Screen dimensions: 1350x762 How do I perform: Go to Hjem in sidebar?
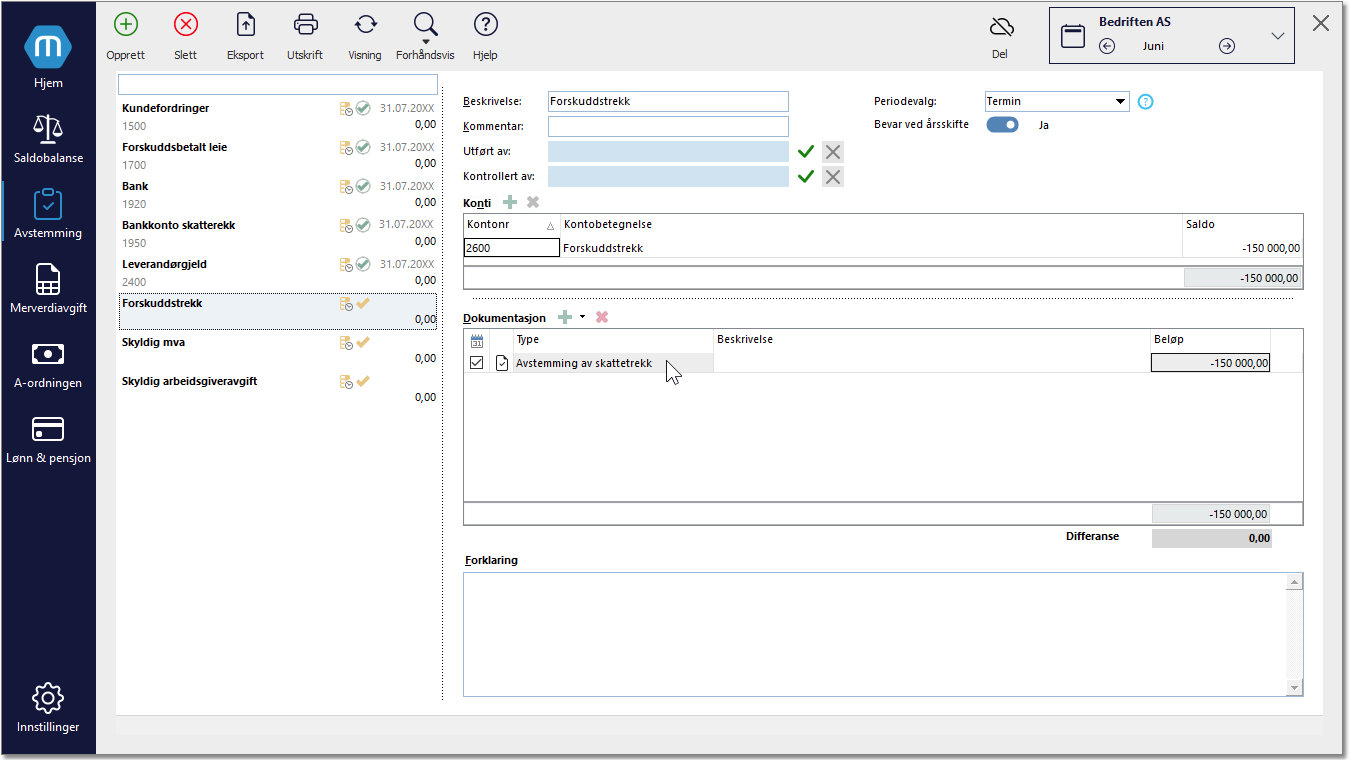coord(48,57)
